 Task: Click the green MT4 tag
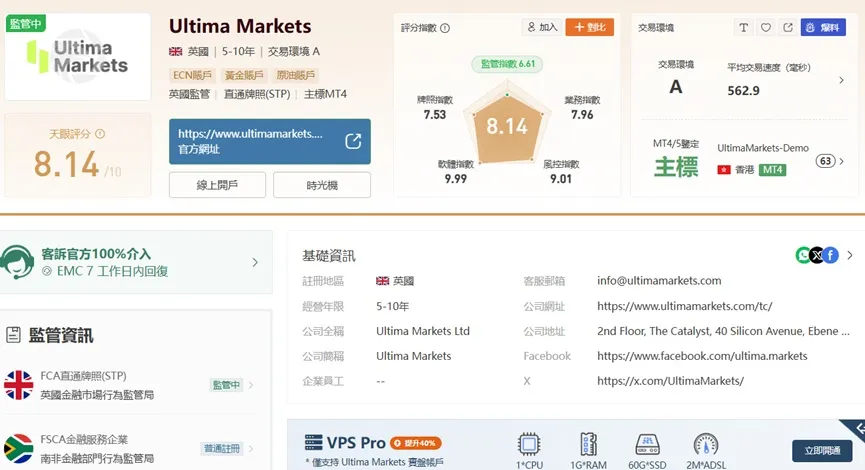tap(772, 169)
